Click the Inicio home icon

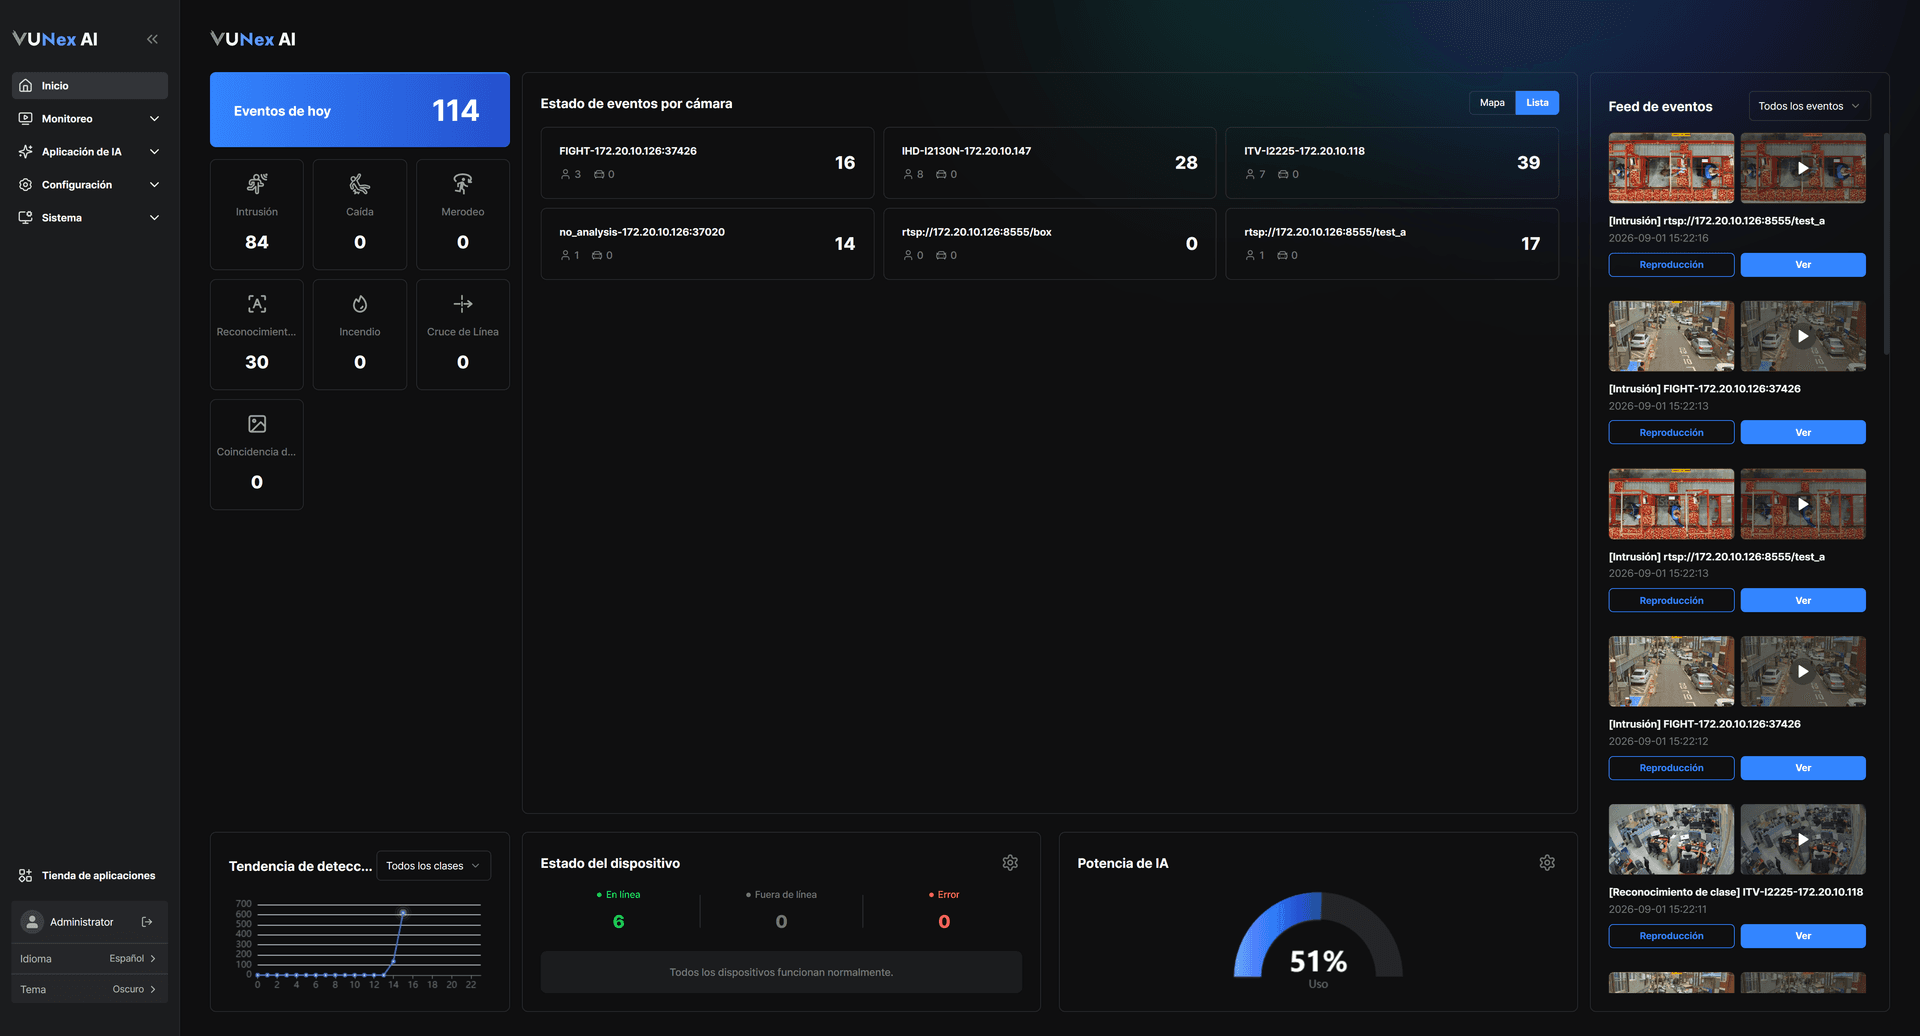26,86
